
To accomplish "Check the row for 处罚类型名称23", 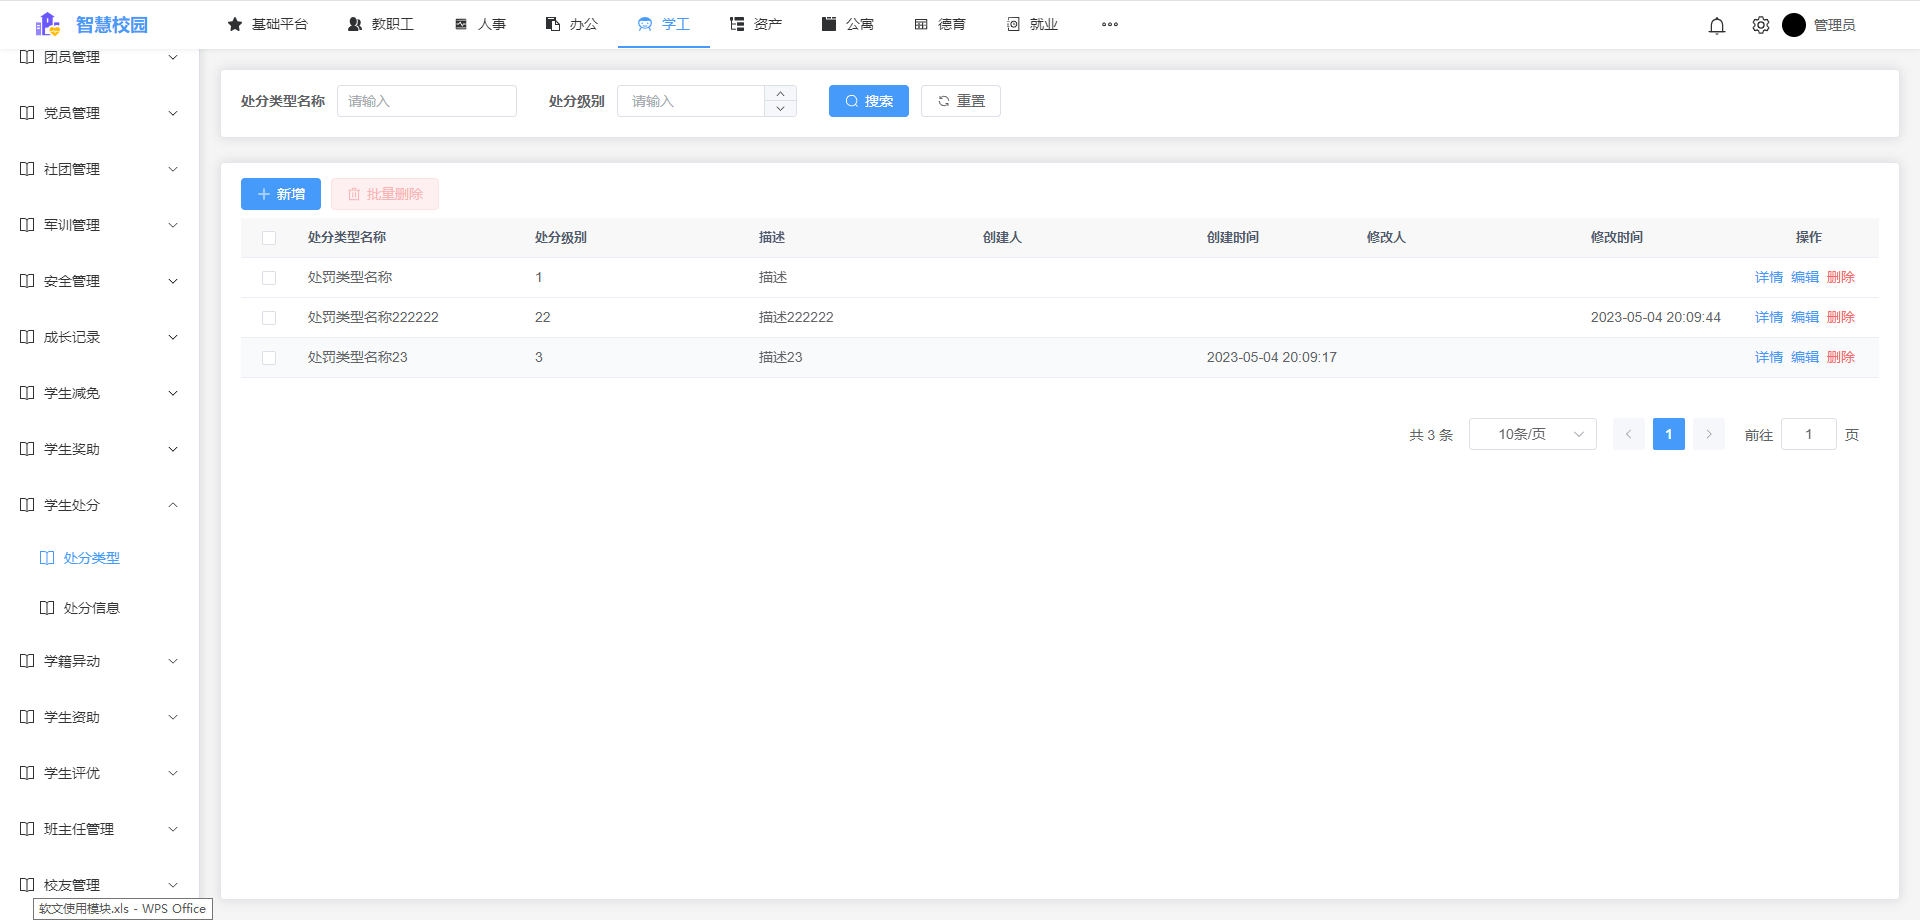I will (268, 357).
